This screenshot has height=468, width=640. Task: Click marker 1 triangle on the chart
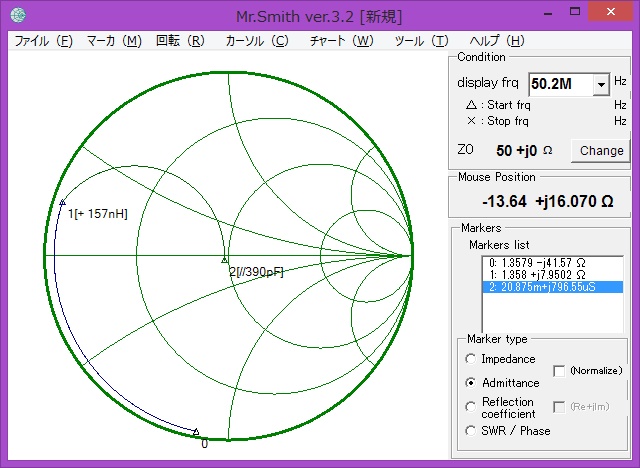(62, 202)
